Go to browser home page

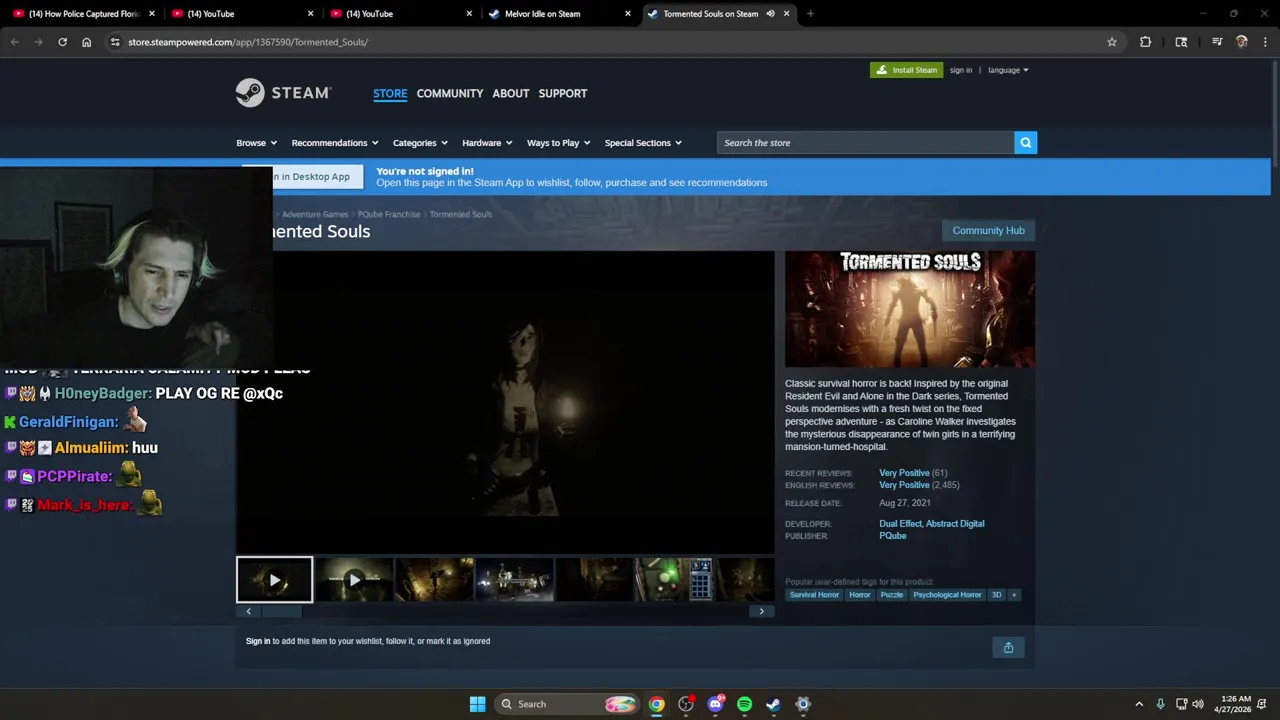click(x=86, y=42)
